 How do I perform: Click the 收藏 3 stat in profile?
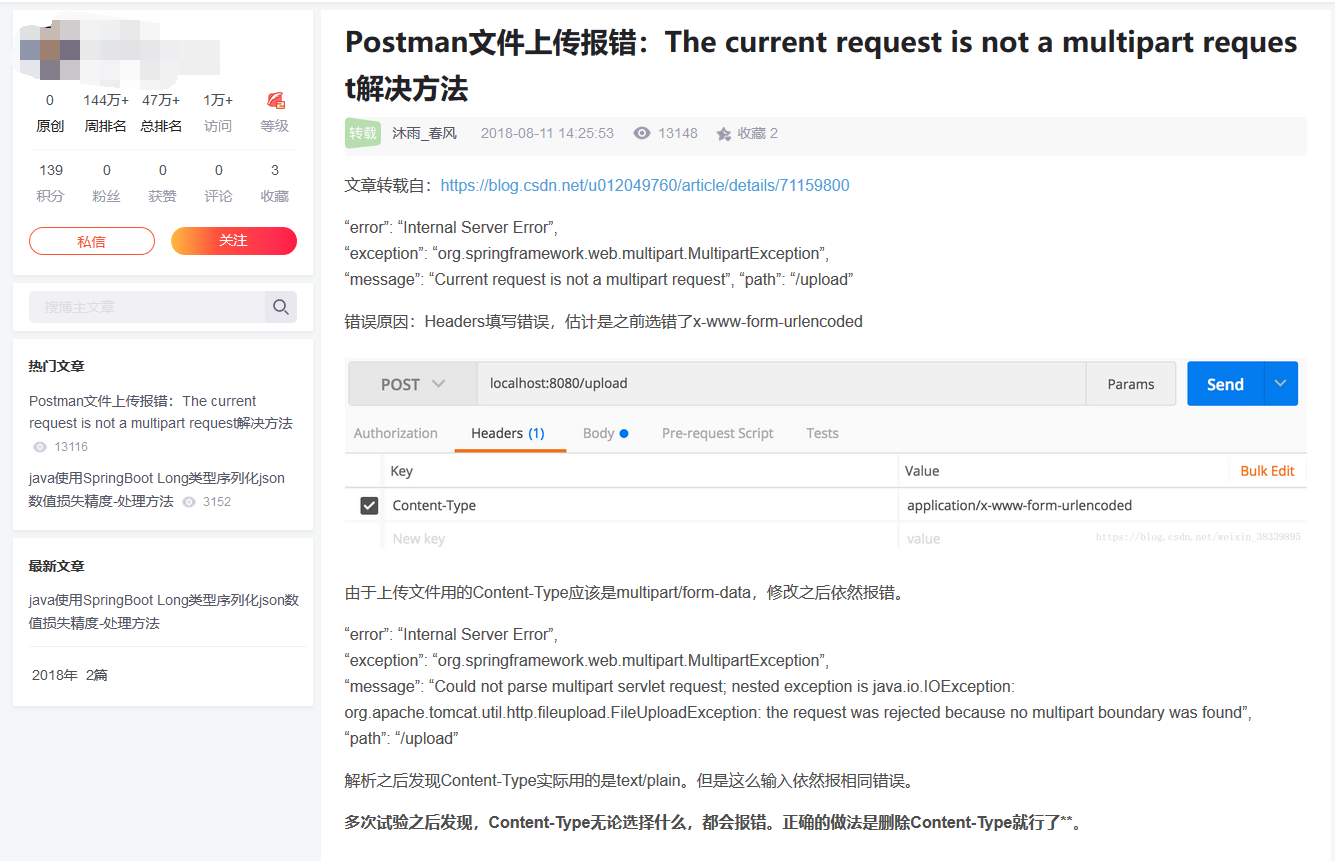(x=275, y=183)
